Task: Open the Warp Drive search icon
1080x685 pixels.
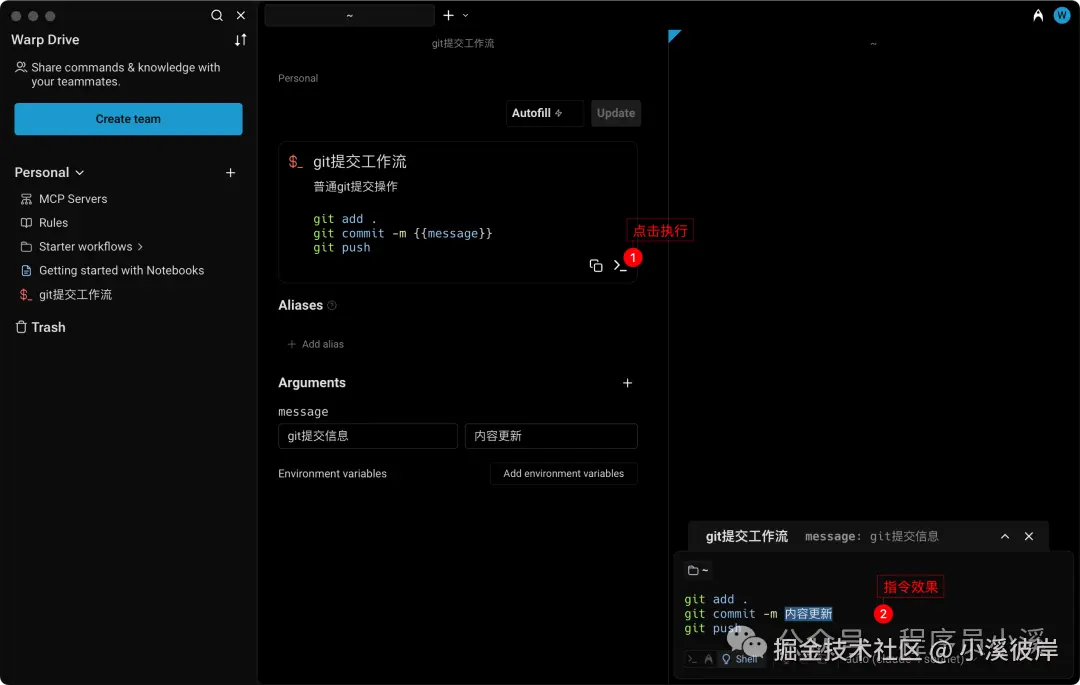Action: (x=216, y=15)
